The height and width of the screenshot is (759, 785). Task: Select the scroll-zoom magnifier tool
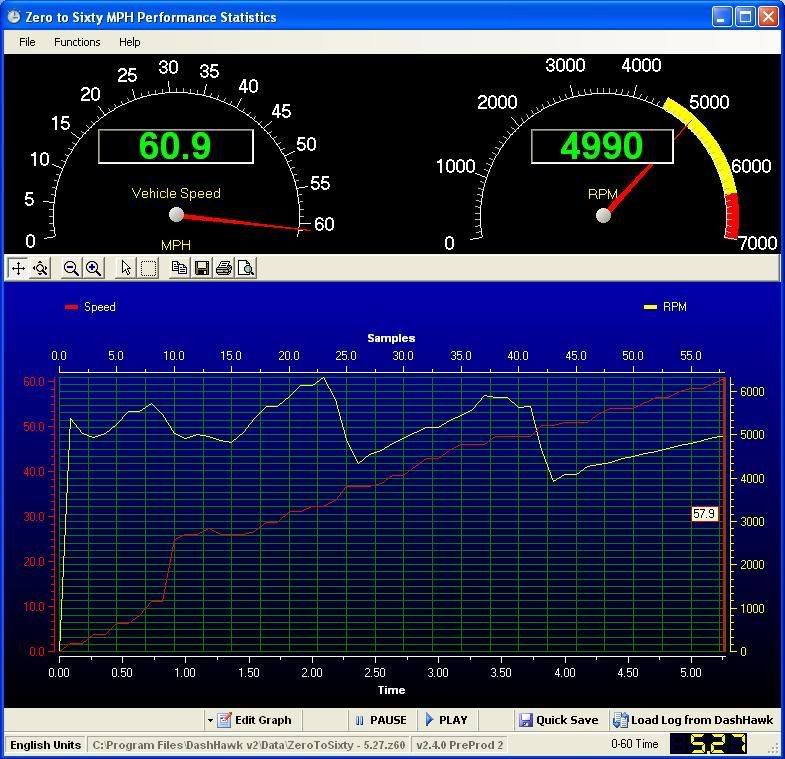click(x=41, y=268)
